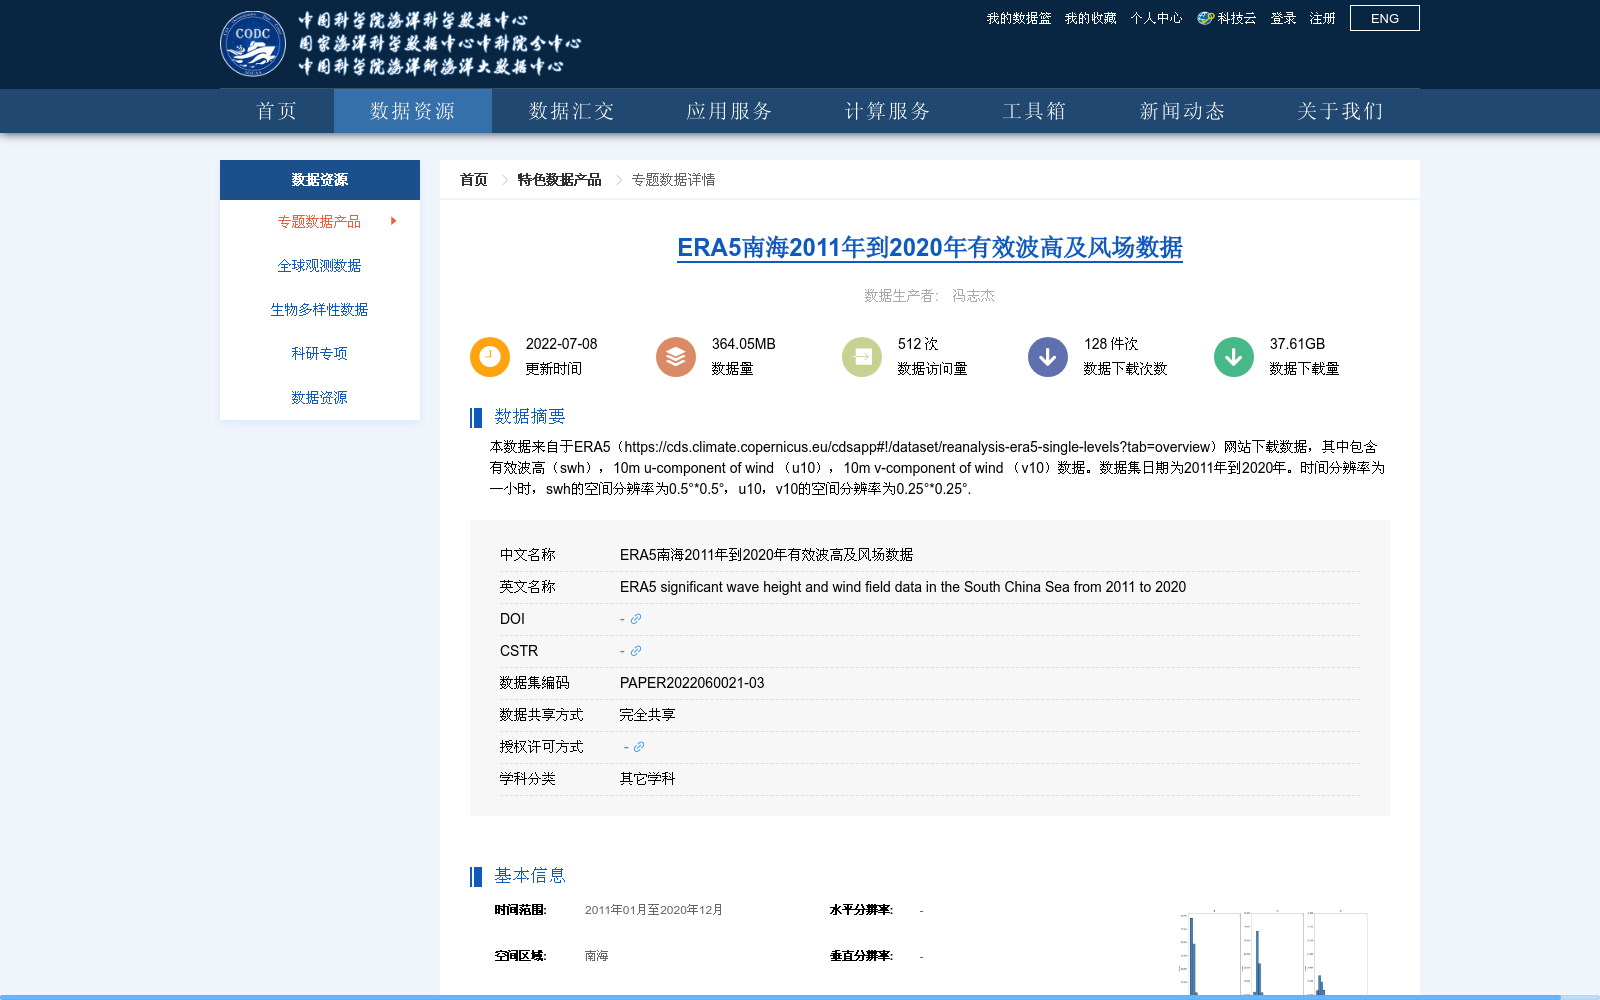Click the green 数据下载量 download icon
This screenshot has width=1600, height=1000.
pos(1233,356)
